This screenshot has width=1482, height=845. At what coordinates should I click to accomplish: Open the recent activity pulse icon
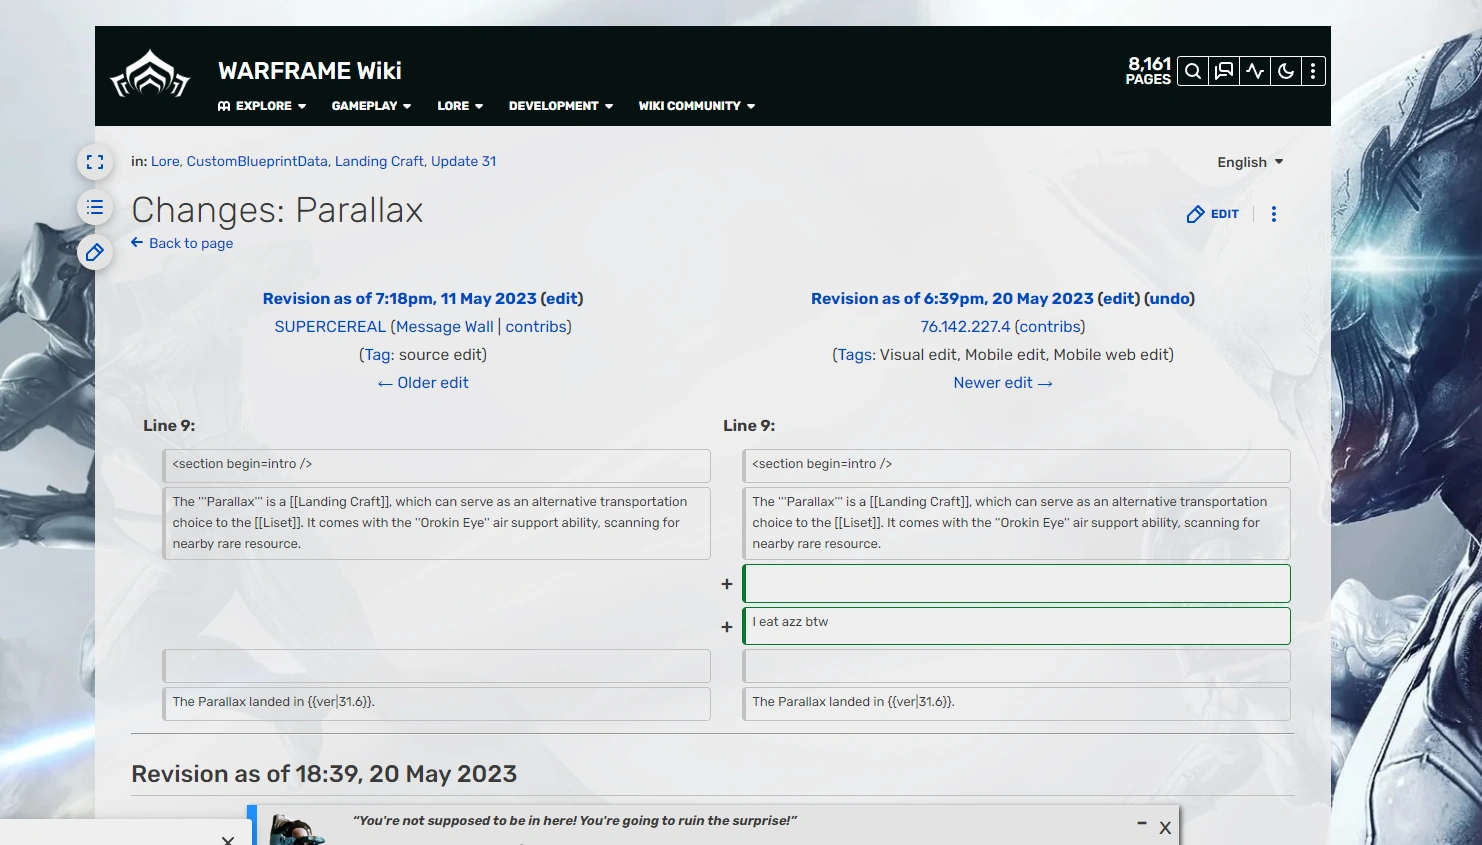pyautogui.click(x=1255, y=71)
